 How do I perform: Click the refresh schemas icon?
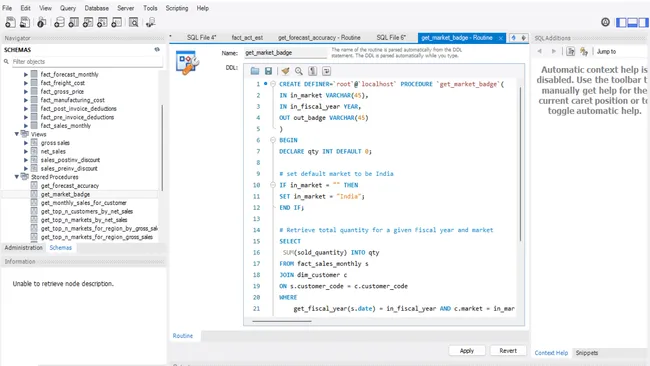[x=157, y=49]
